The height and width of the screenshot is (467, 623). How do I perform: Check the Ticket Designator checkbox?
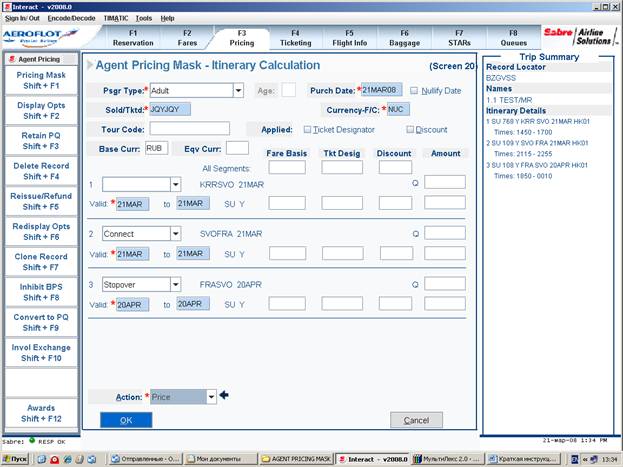click(x=307, y=129)
